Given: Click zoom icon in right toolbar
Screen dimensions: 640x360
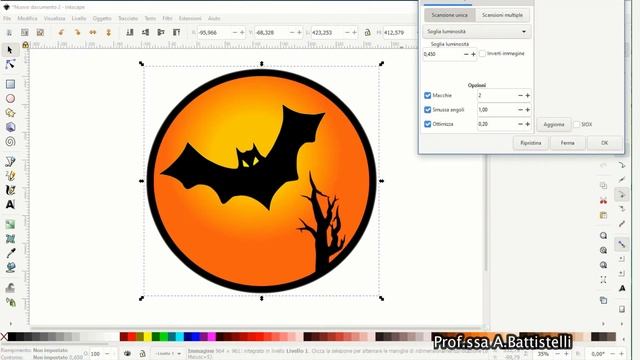Looking at the screenshot, I should tap(603, 236).
